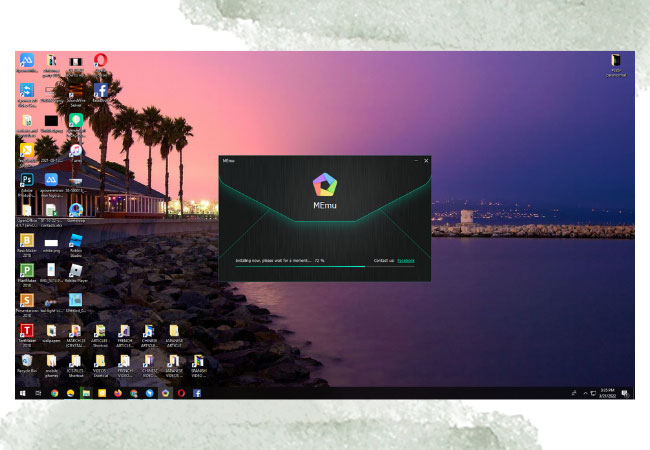The width and height of the screenshot is (650, 450).
Task: Open Firefox from the taskbar
Action: pos(118,393)
